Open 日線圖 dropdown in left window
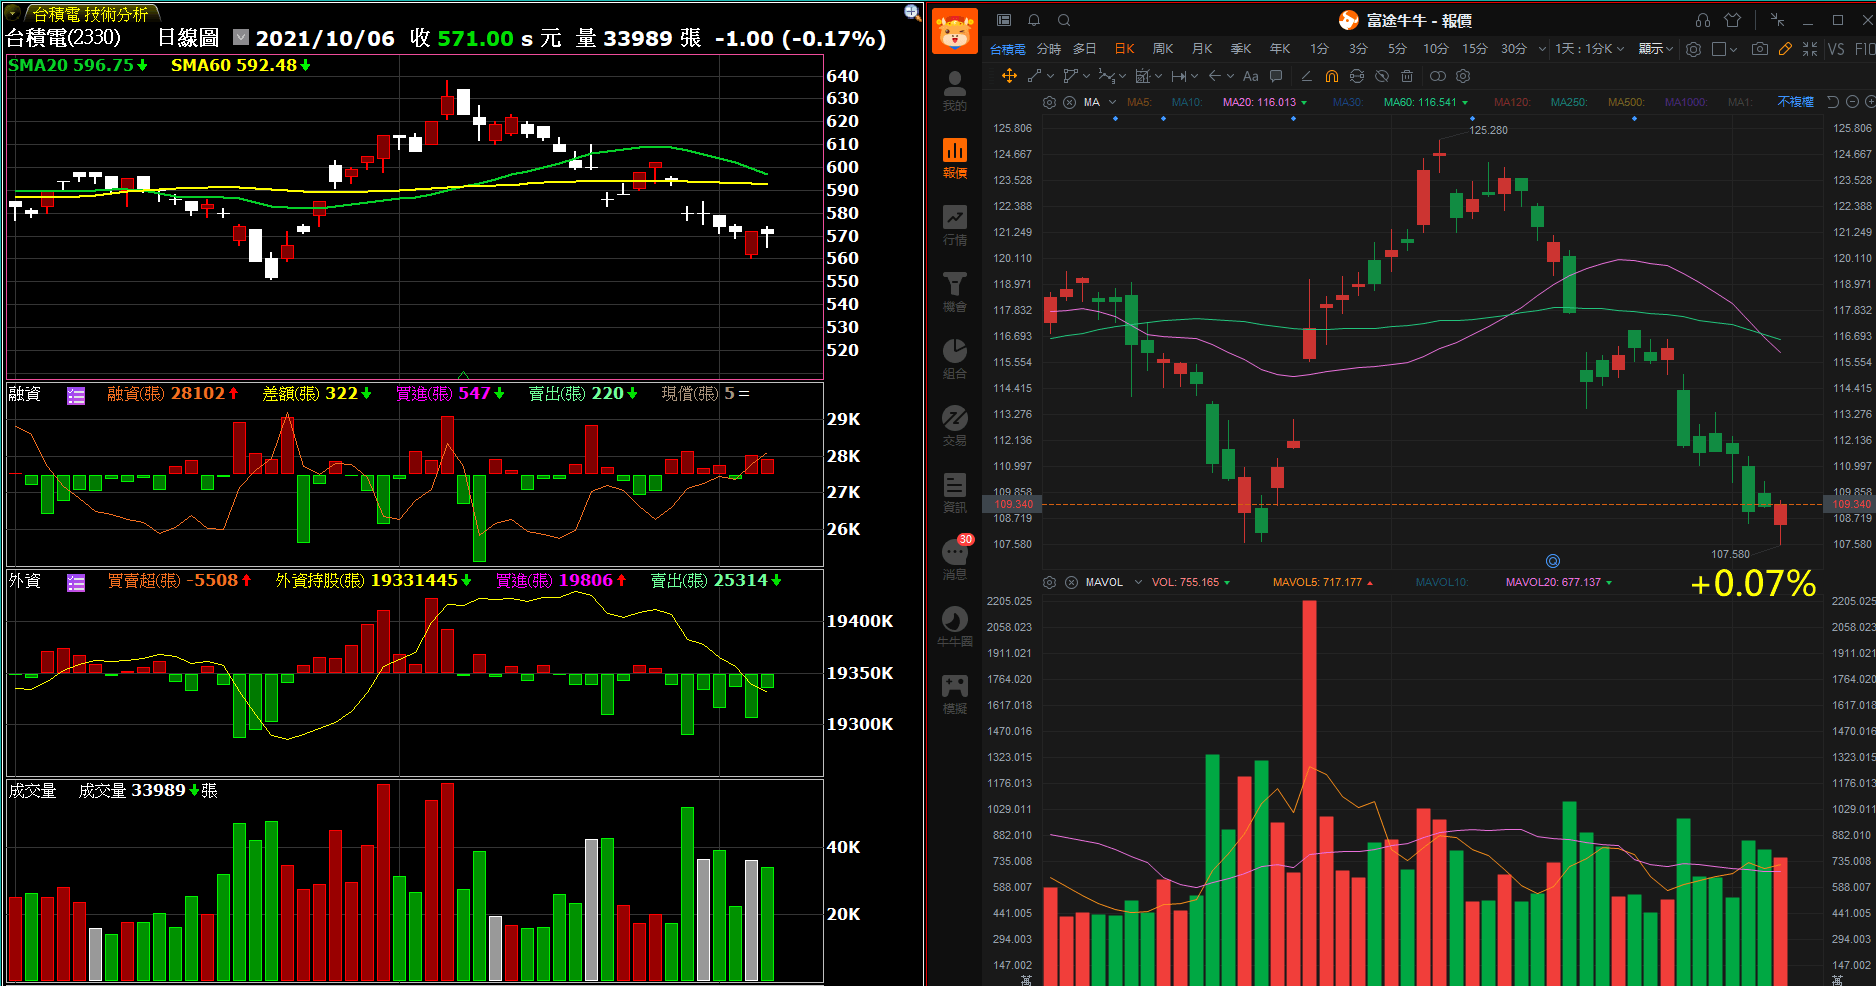This screenshot has width=1876, height=986. (241, 37)
